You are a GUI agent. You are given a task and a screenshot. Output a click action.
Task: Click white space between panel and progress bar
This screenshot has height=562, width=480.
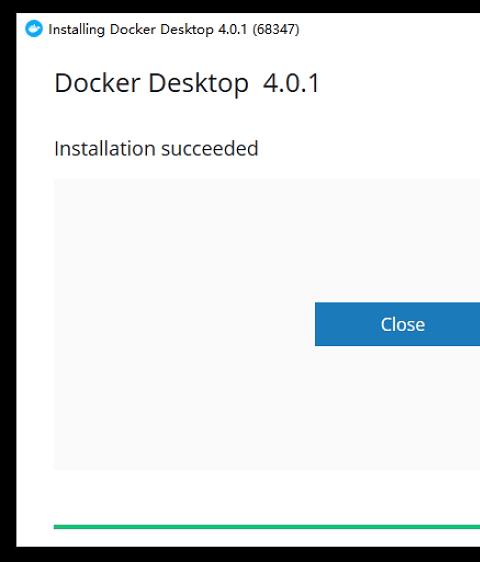(x=267, y=497)
